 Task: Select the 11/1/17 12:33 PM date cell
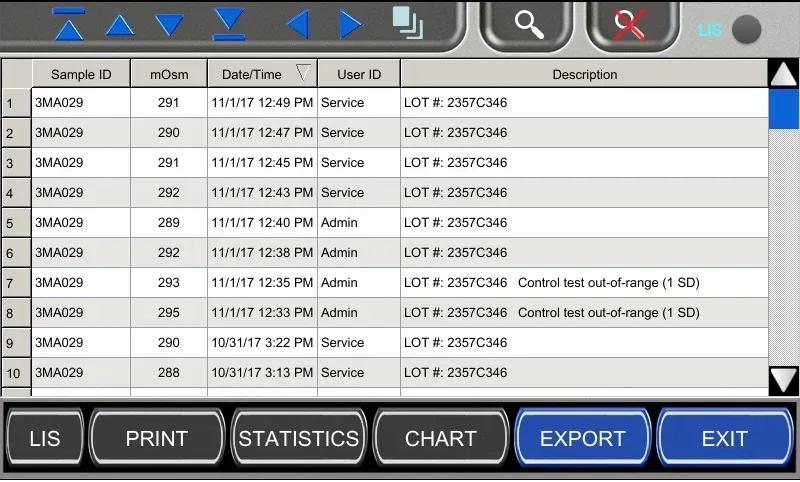[262, 313]
